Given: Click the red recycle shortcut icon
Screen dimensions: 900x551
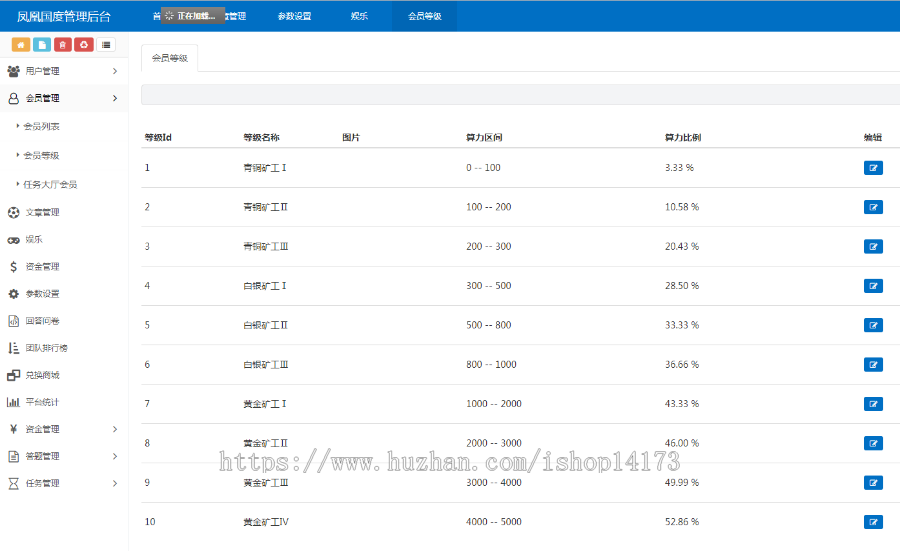Looking at the screenshot, I should pos(84,45).
